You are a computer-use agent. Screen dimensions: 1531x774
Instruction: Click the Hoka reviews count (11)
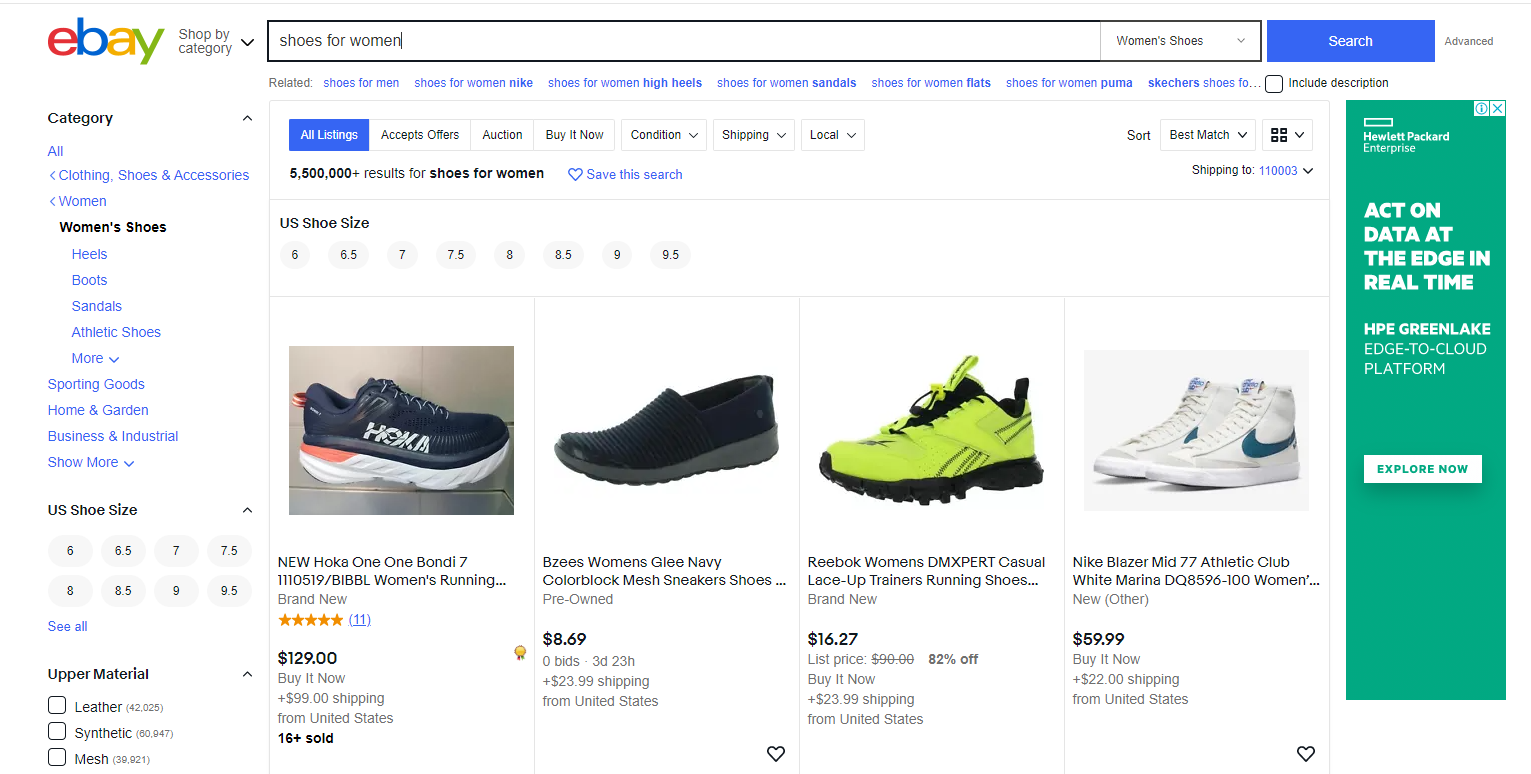(x=360, y=620)
